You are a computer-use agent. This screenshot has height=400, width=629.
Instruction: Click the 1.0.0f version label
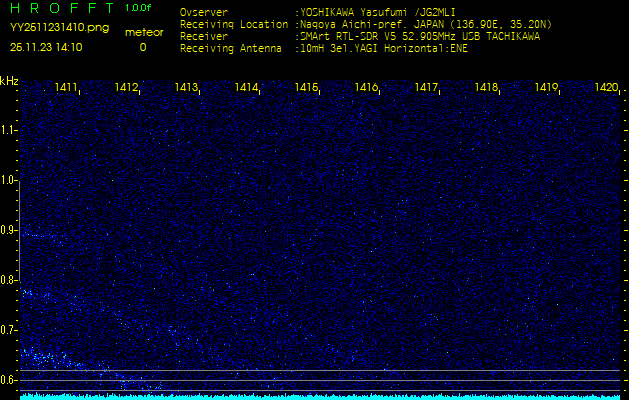[x=139, y=8]
